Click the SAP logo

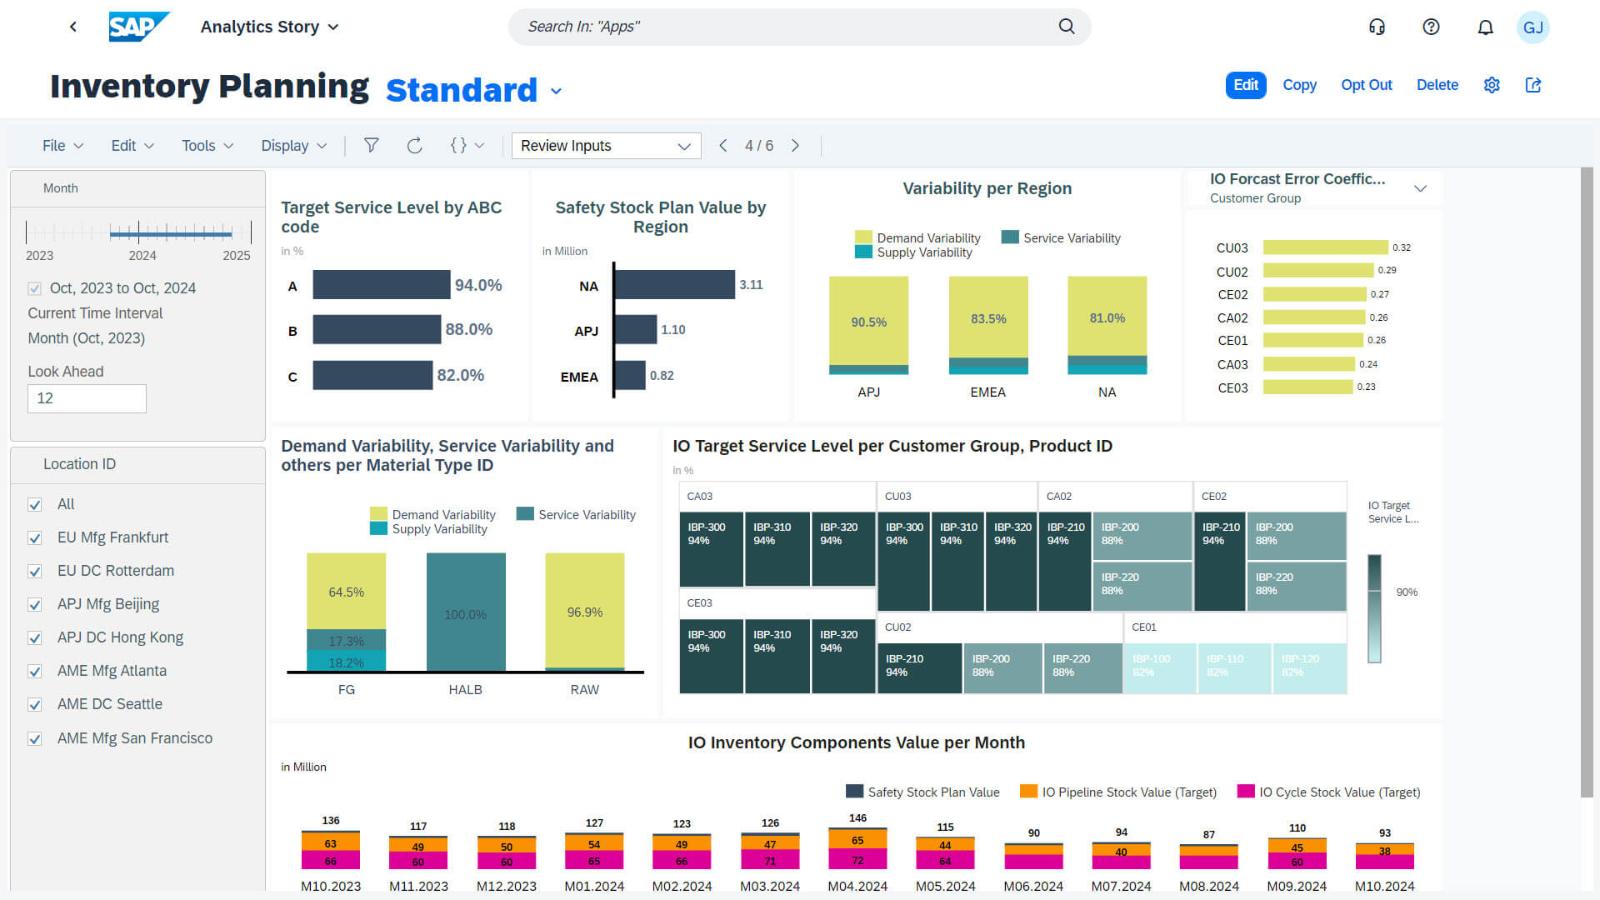(138, 26)
